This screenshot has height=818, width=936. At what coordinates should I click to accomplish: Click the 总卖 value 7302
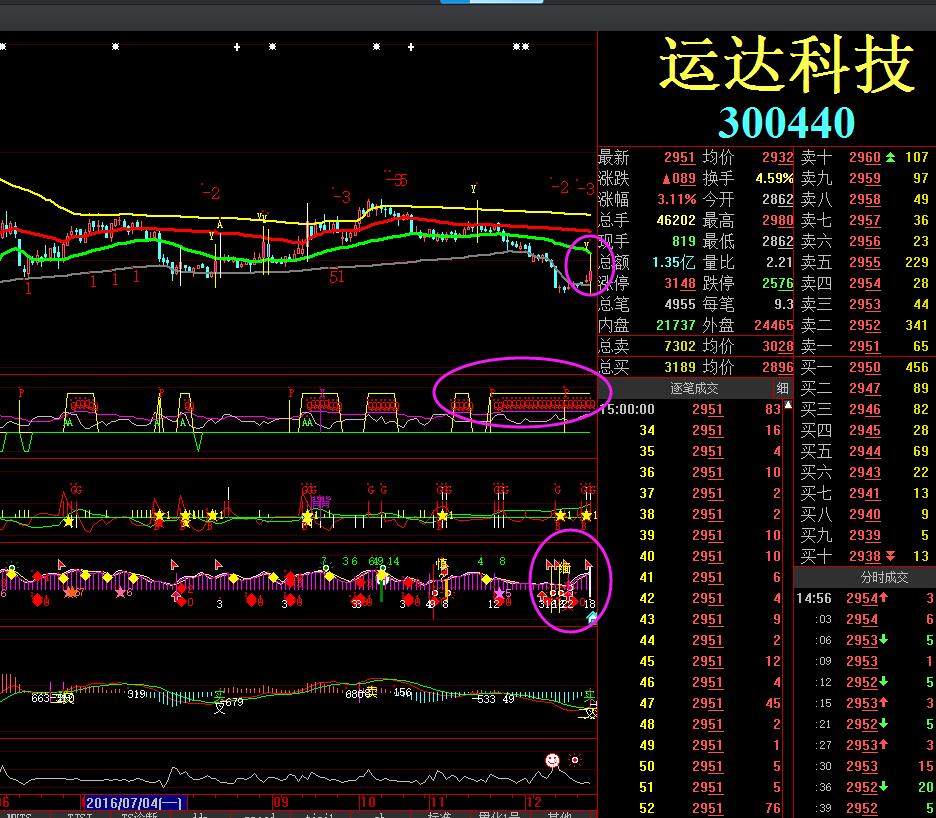click(x=680, y=346)
